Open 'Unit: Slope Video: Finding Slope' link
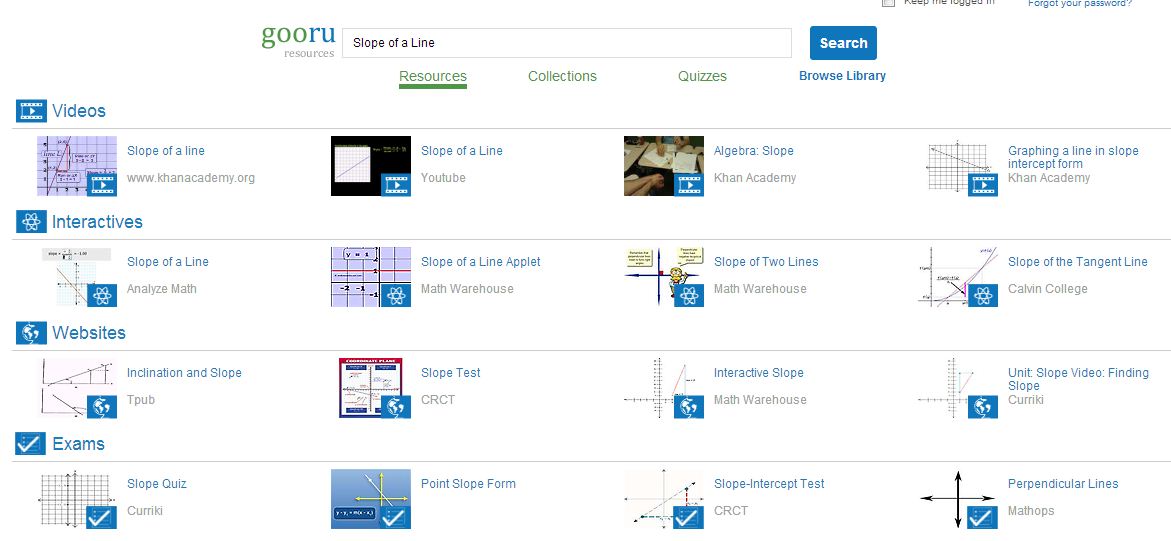 pyautogui.click(x=1078, y=379)
